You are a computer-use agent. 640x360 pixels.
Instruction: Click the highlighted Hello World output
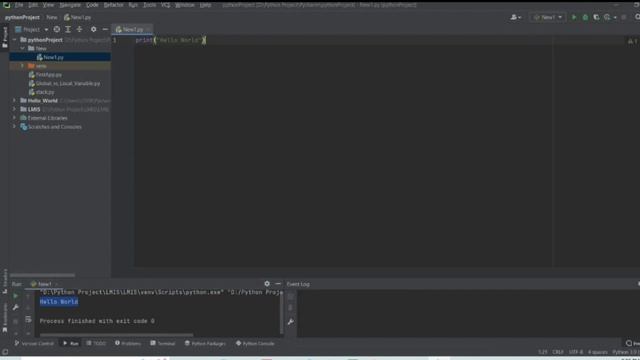click(59, 302)
